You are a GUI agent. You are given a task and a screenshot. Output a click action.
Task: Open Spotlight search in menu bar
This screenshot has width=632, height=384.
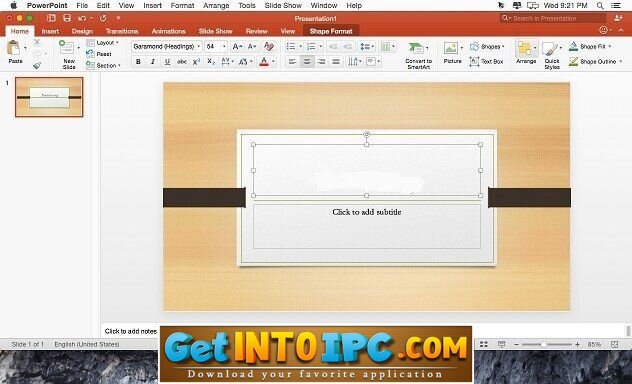pos(600,6)
